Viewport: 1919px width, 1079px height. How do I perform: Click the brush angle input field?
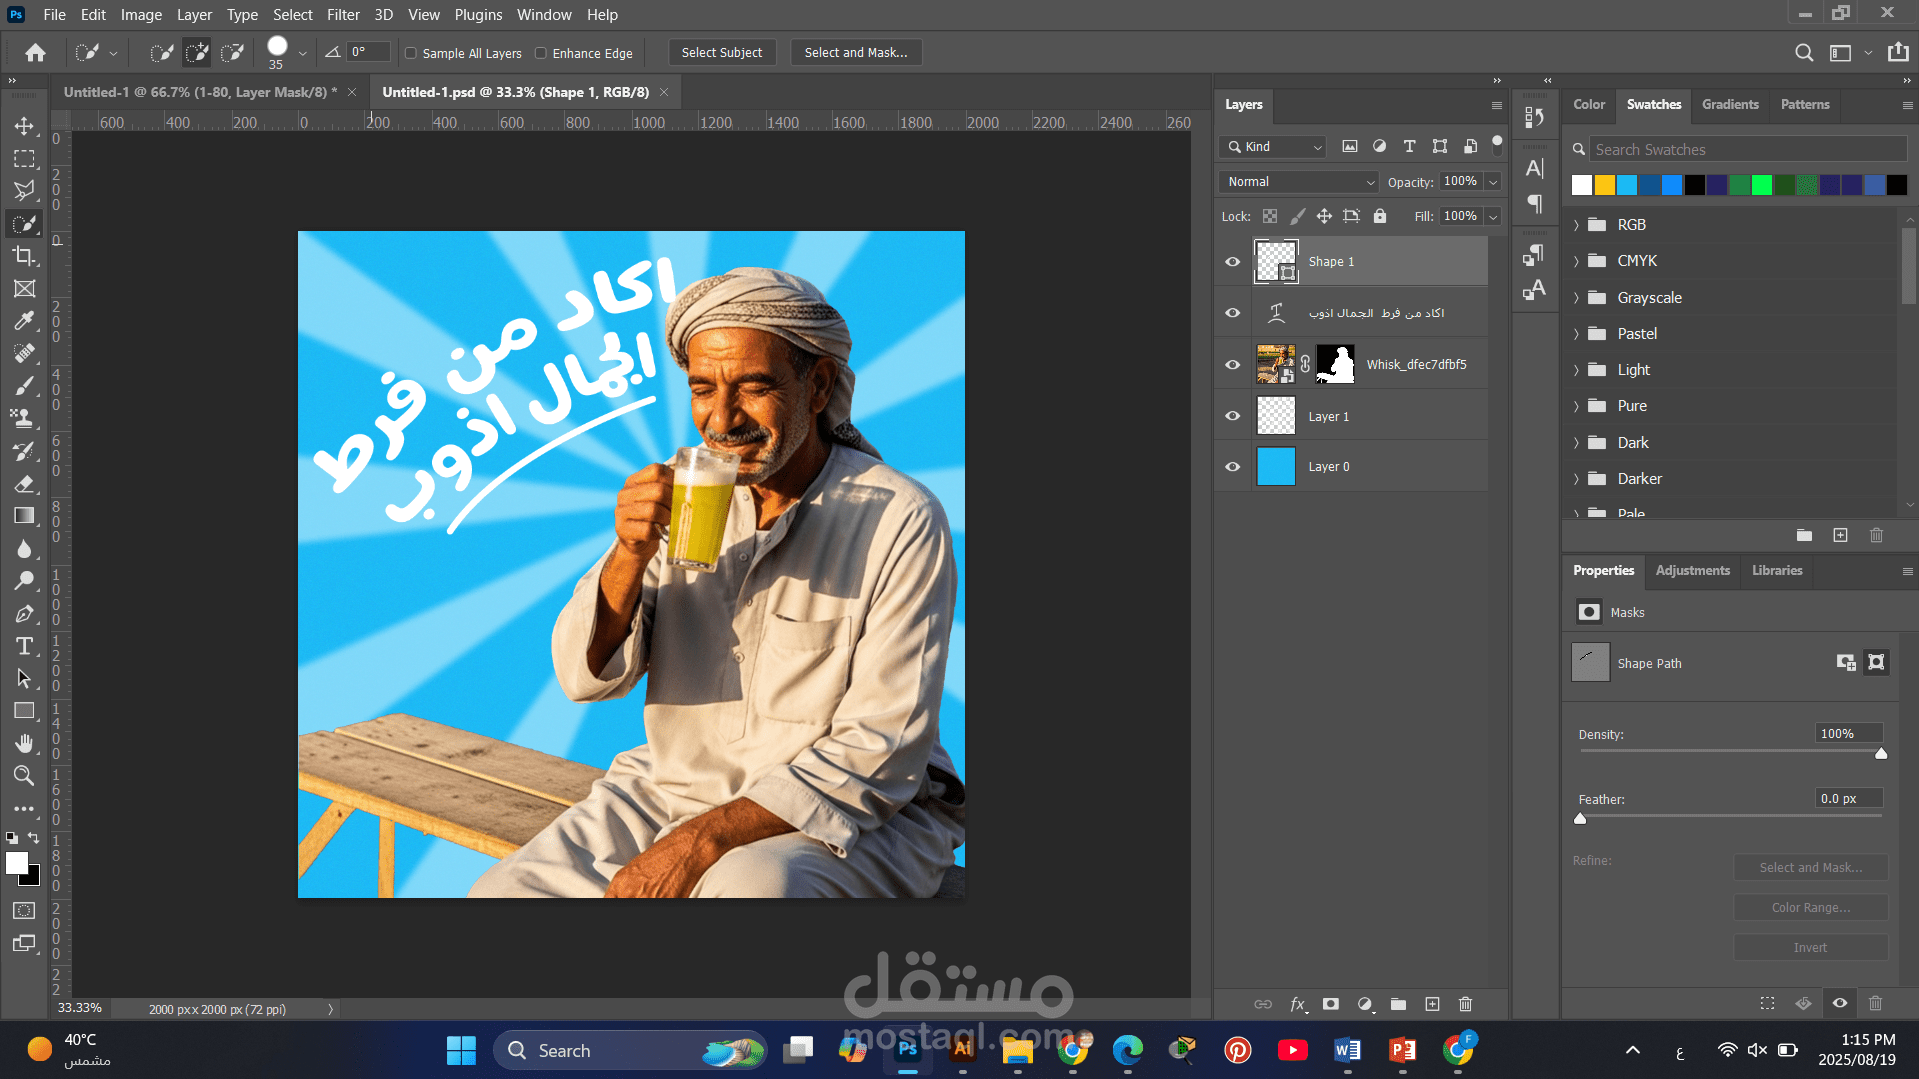point(367,52)
